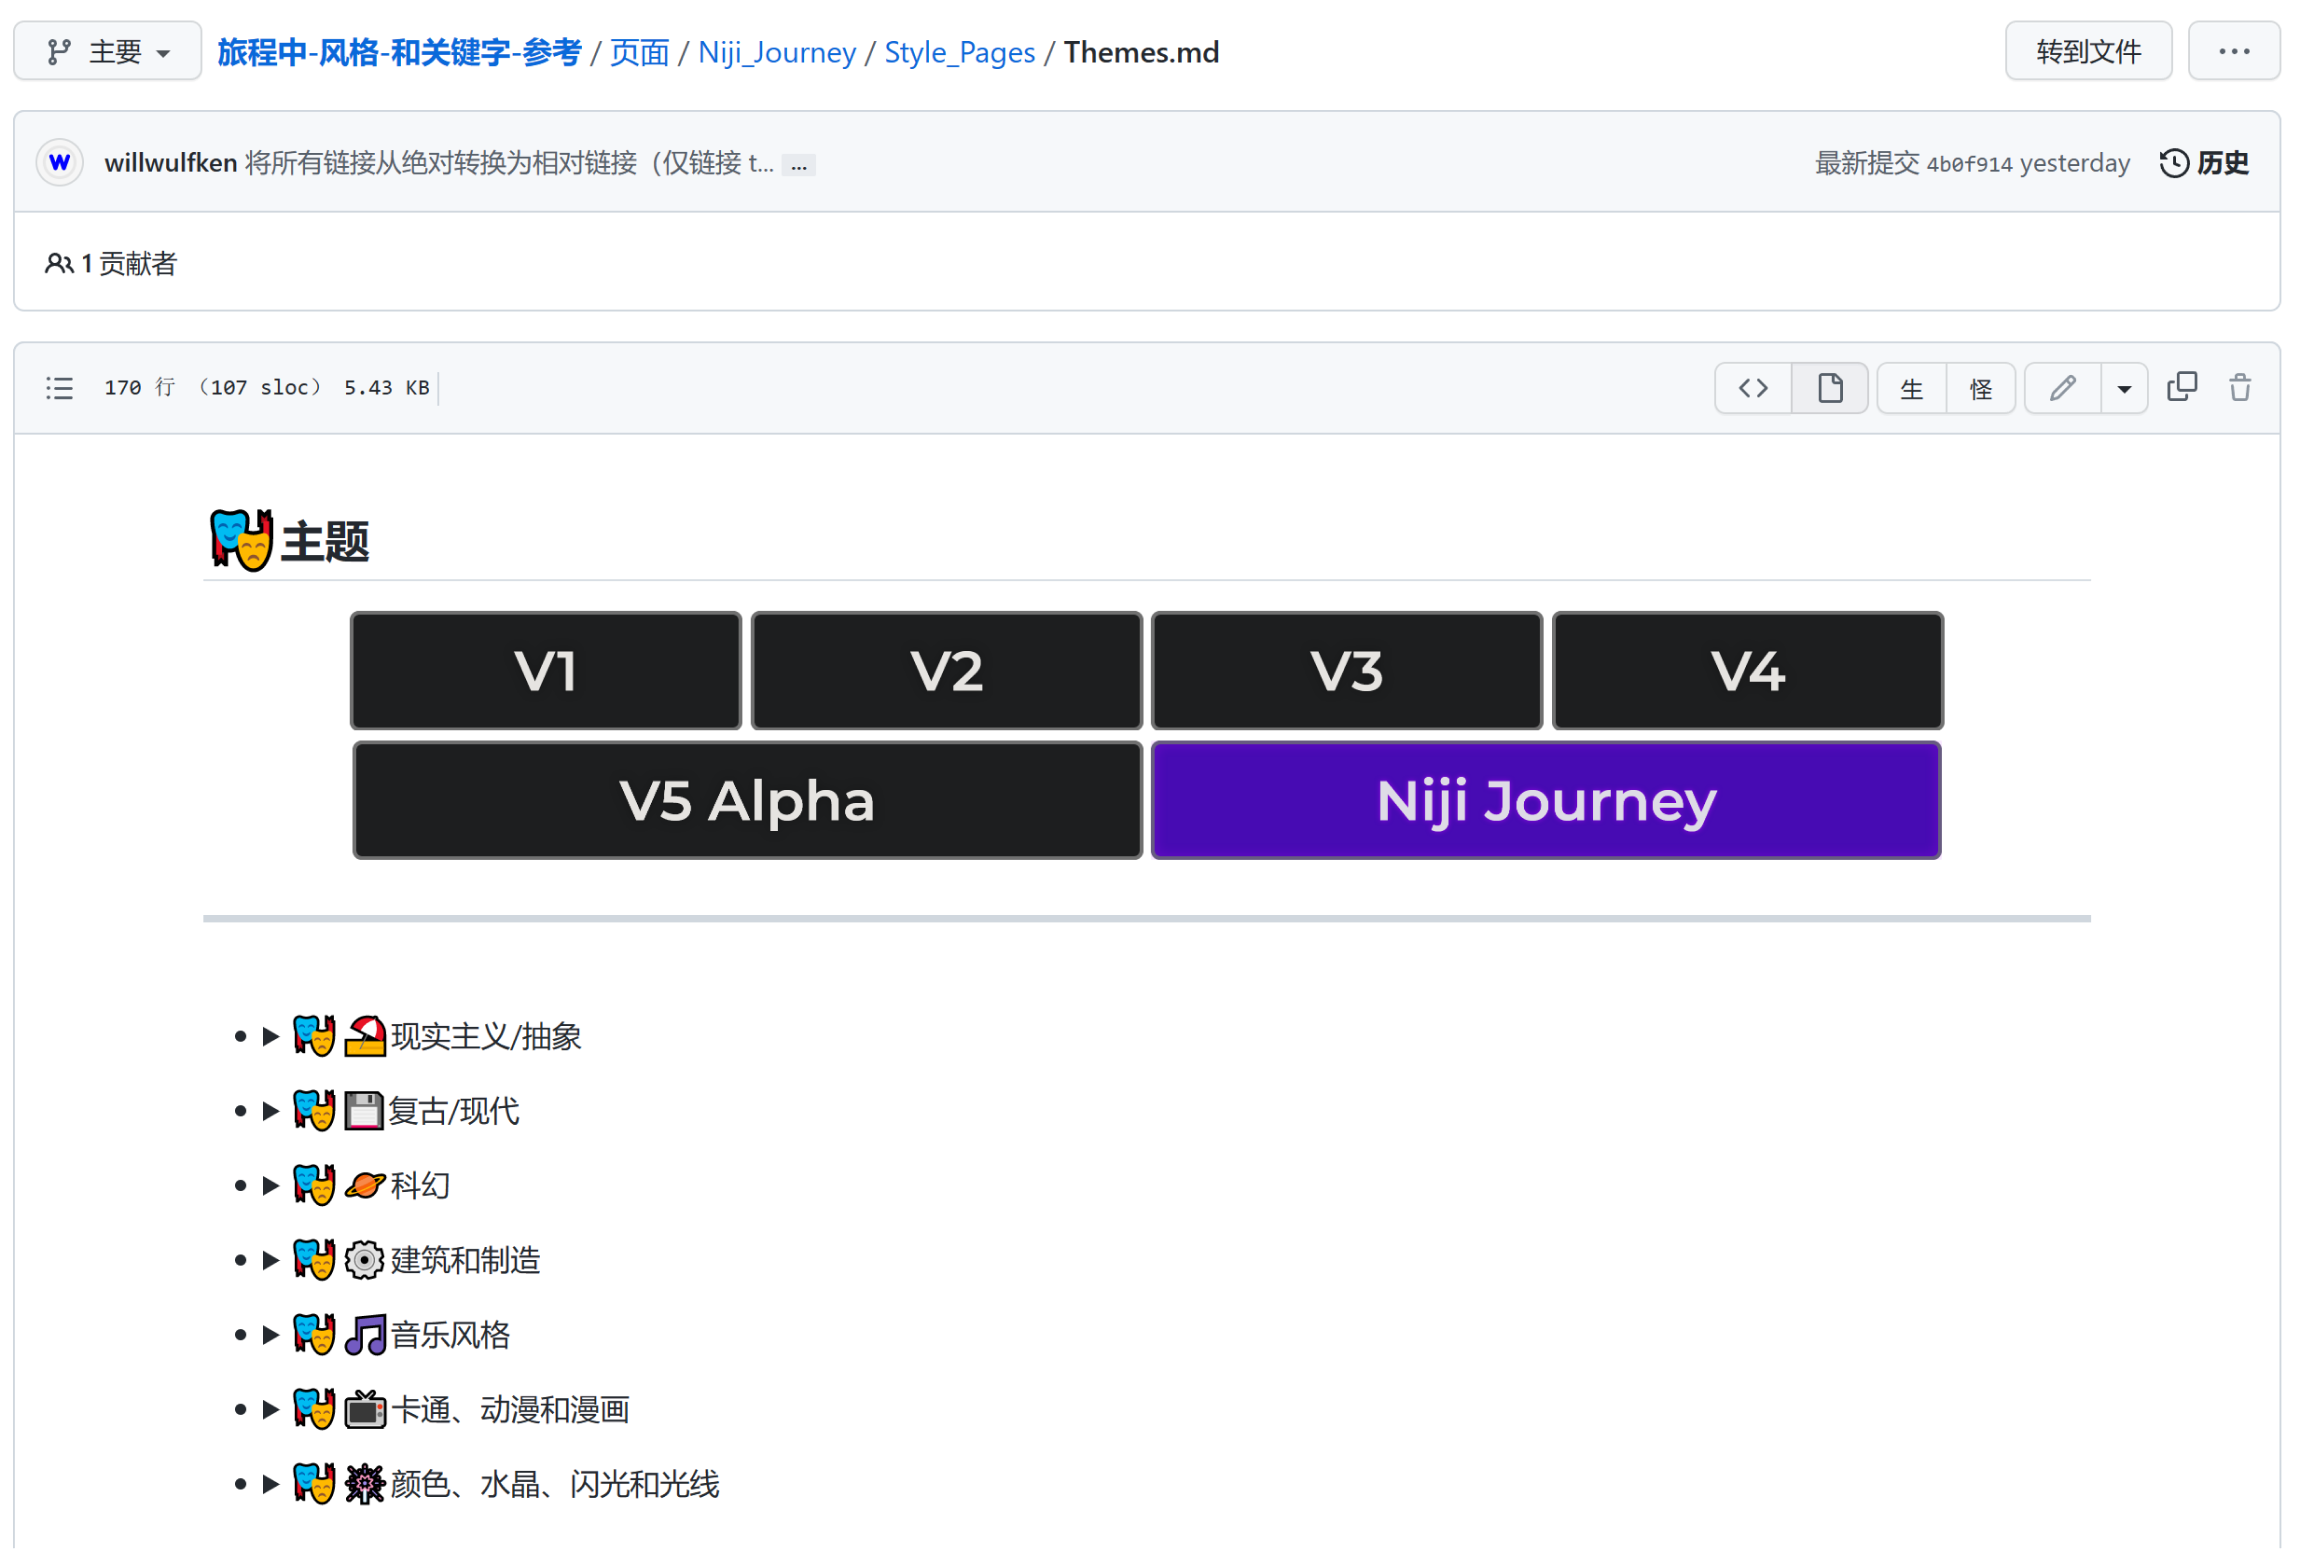Expand the 科幻 section
The width and height of the screenshot is (2300, 1549).
click(x=270, y=1186)
